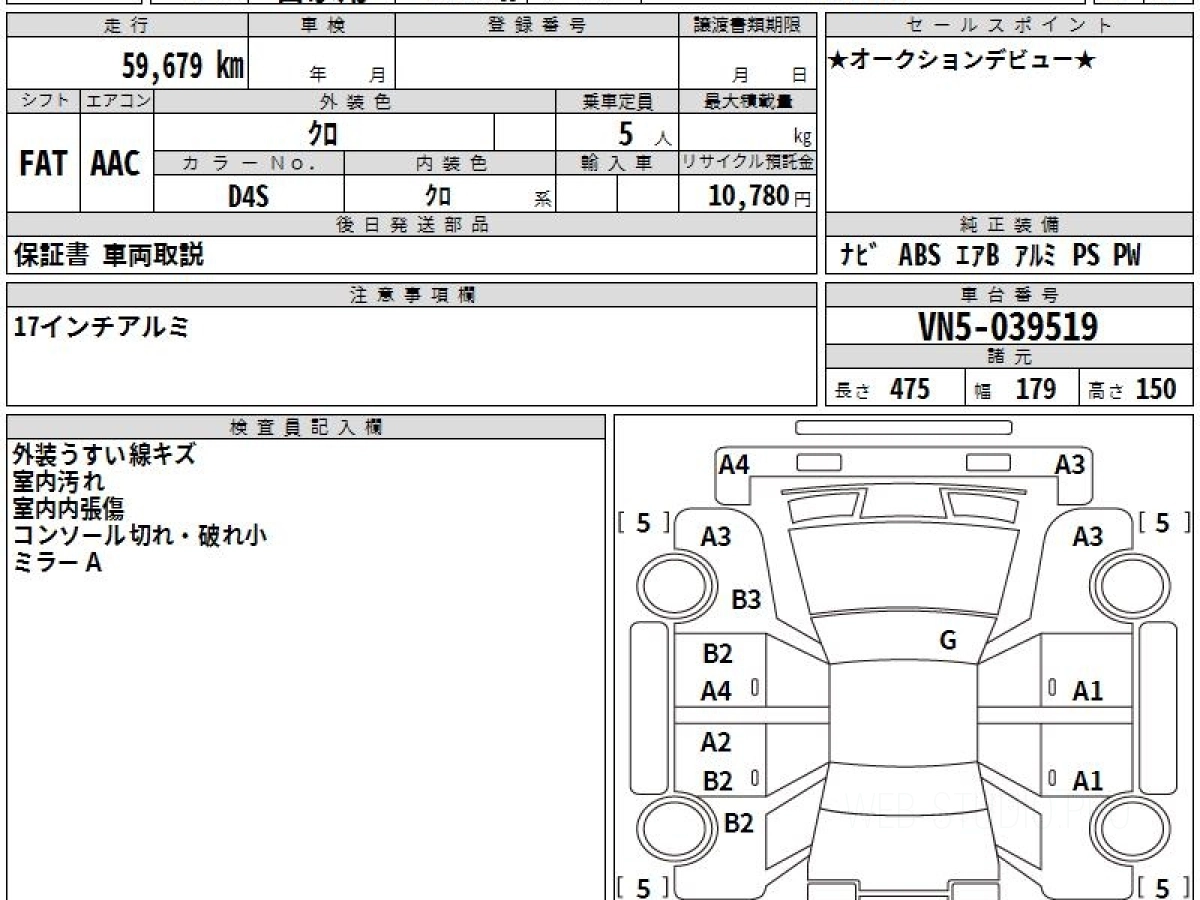Click the seating capacity 5 人 value

(644, 134)
